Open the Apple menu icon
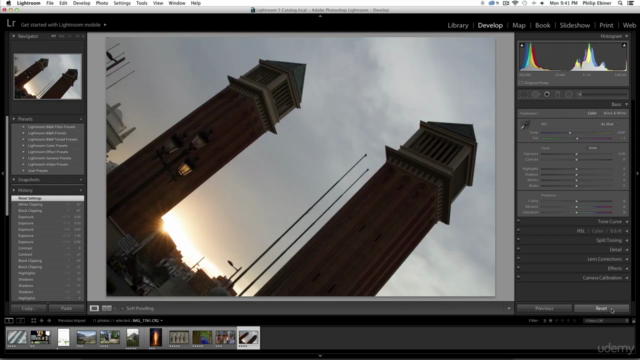This screenshot has width=640, height=360. point(8,3)
